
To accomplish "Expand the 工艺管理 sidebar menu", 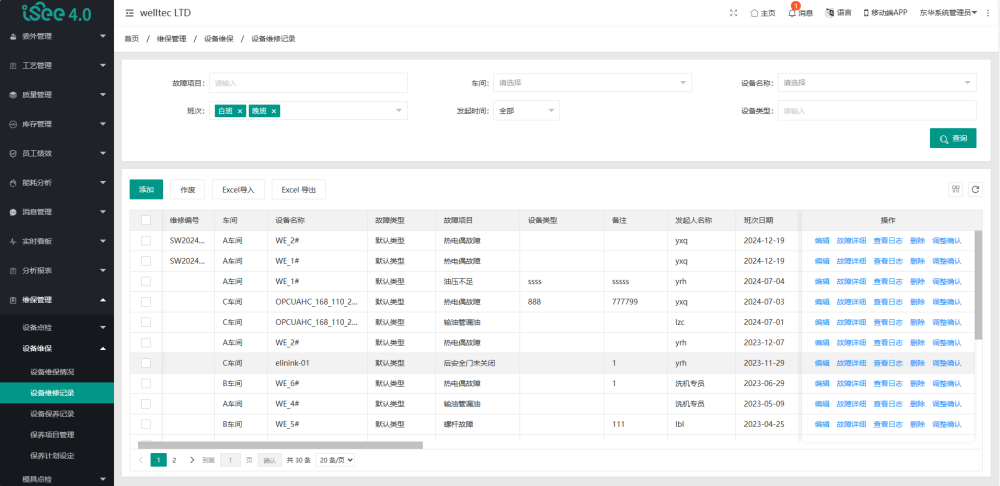I will pyautogui.click(x=57, y=65).
